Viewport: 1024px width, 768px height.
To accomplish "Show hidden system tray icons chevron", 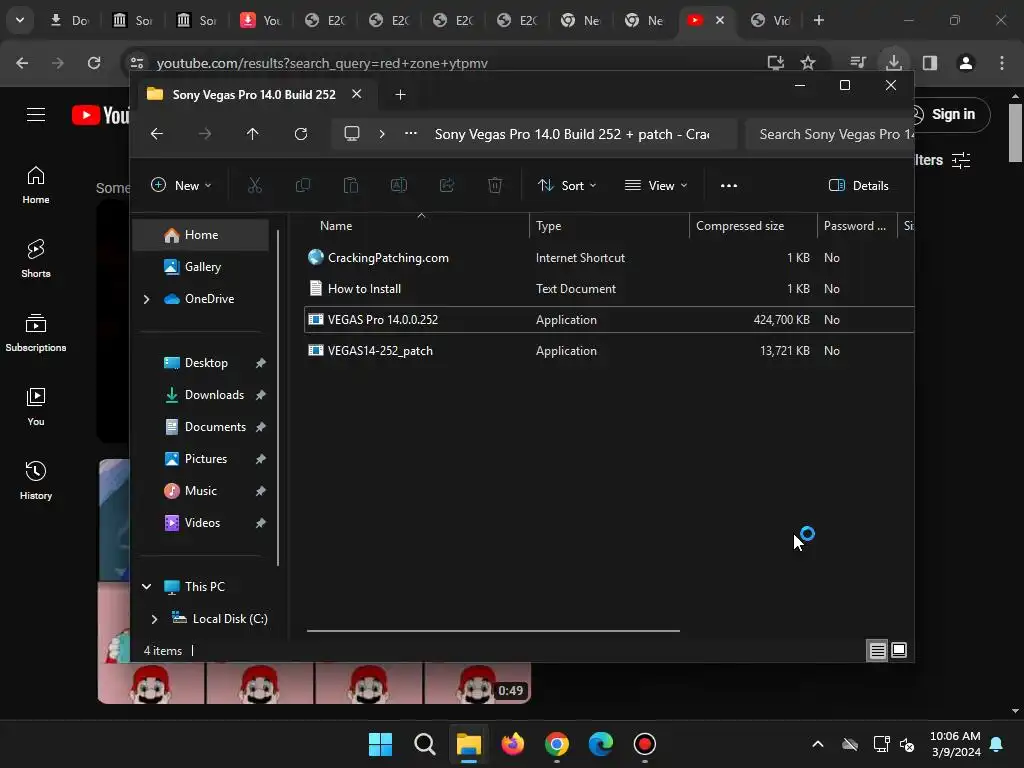I will pos(818,744).
